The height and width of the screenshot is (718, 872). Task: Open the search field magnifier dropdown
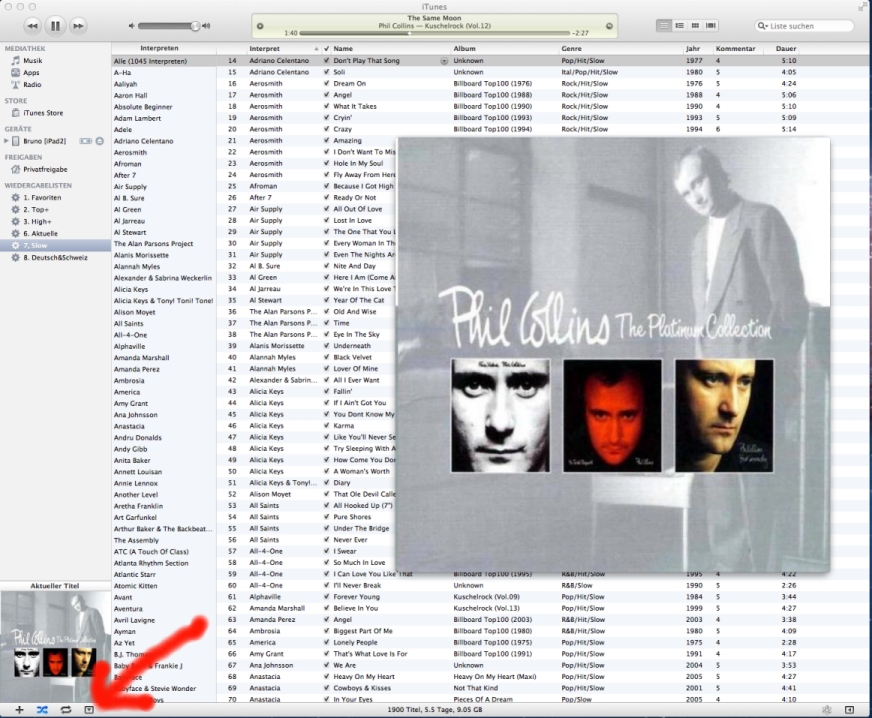764,26
